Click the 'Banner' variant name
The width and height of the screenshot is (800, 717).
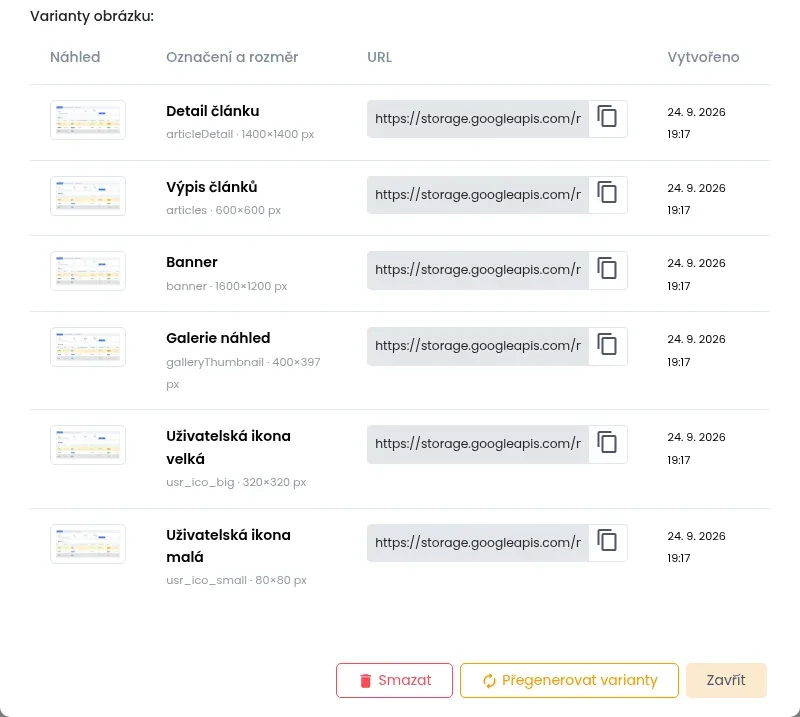coord(192,262)
